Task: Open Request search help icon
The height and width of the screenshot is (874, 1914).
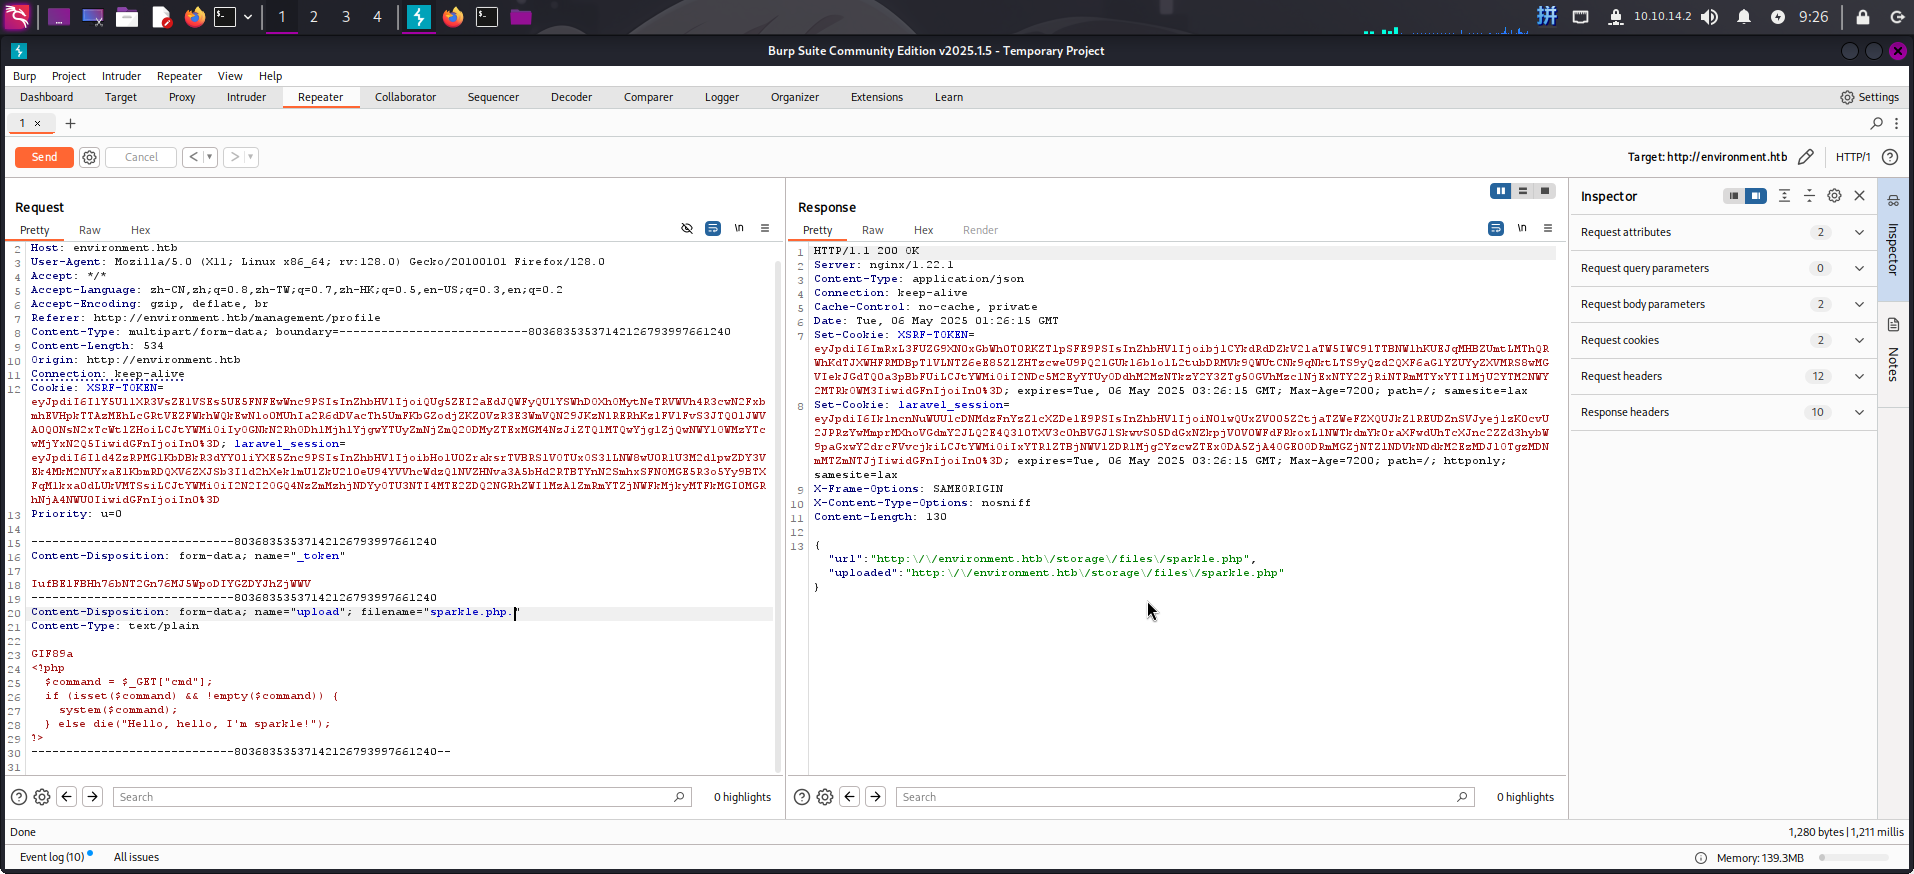Action: 18,797
